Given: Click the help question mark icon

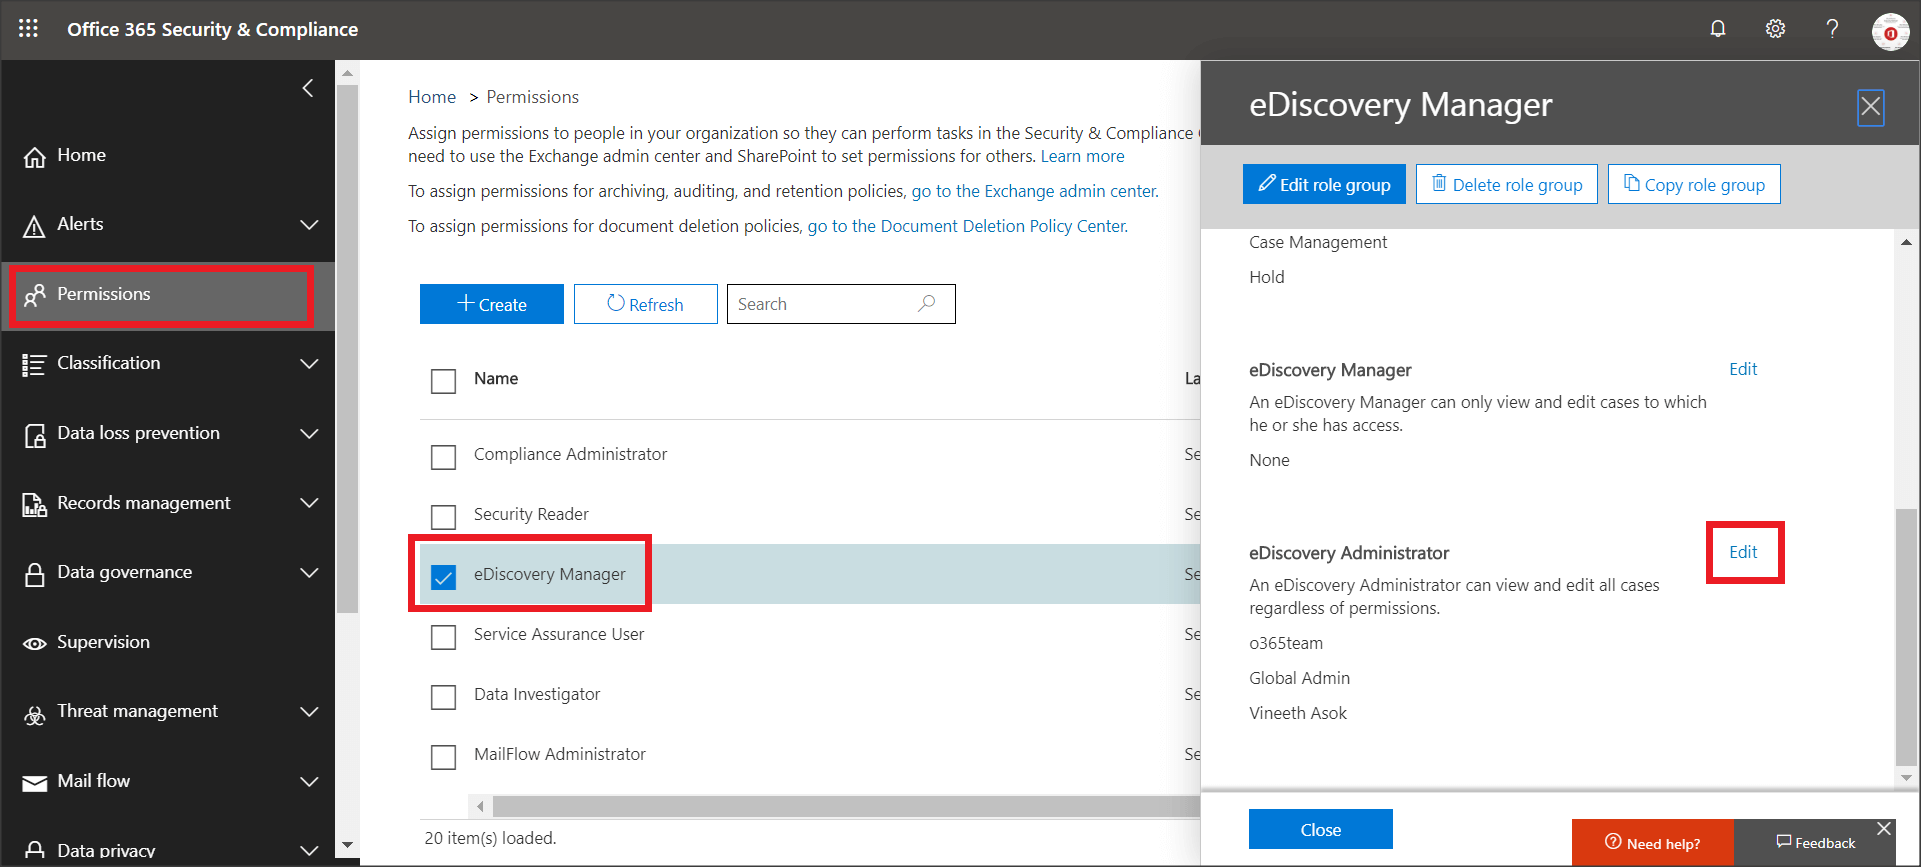Looking at the screenshot, I should (1832, 29).
